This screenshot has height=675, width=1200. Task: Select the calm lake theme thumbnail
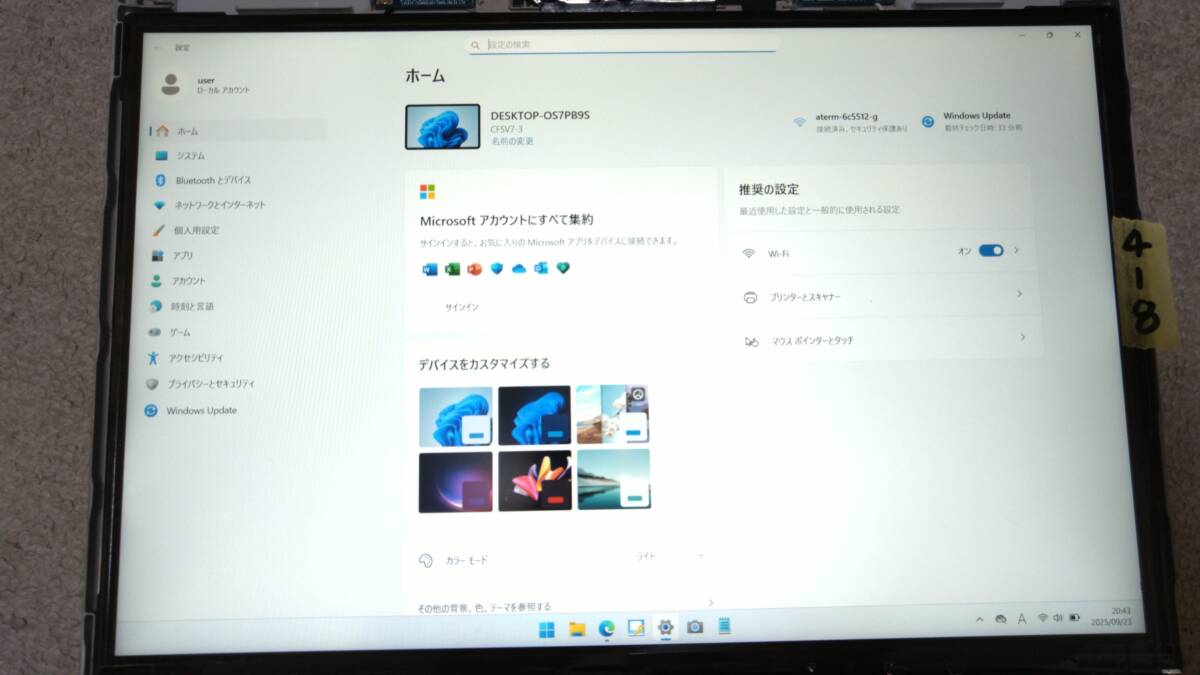coord(613,479)
